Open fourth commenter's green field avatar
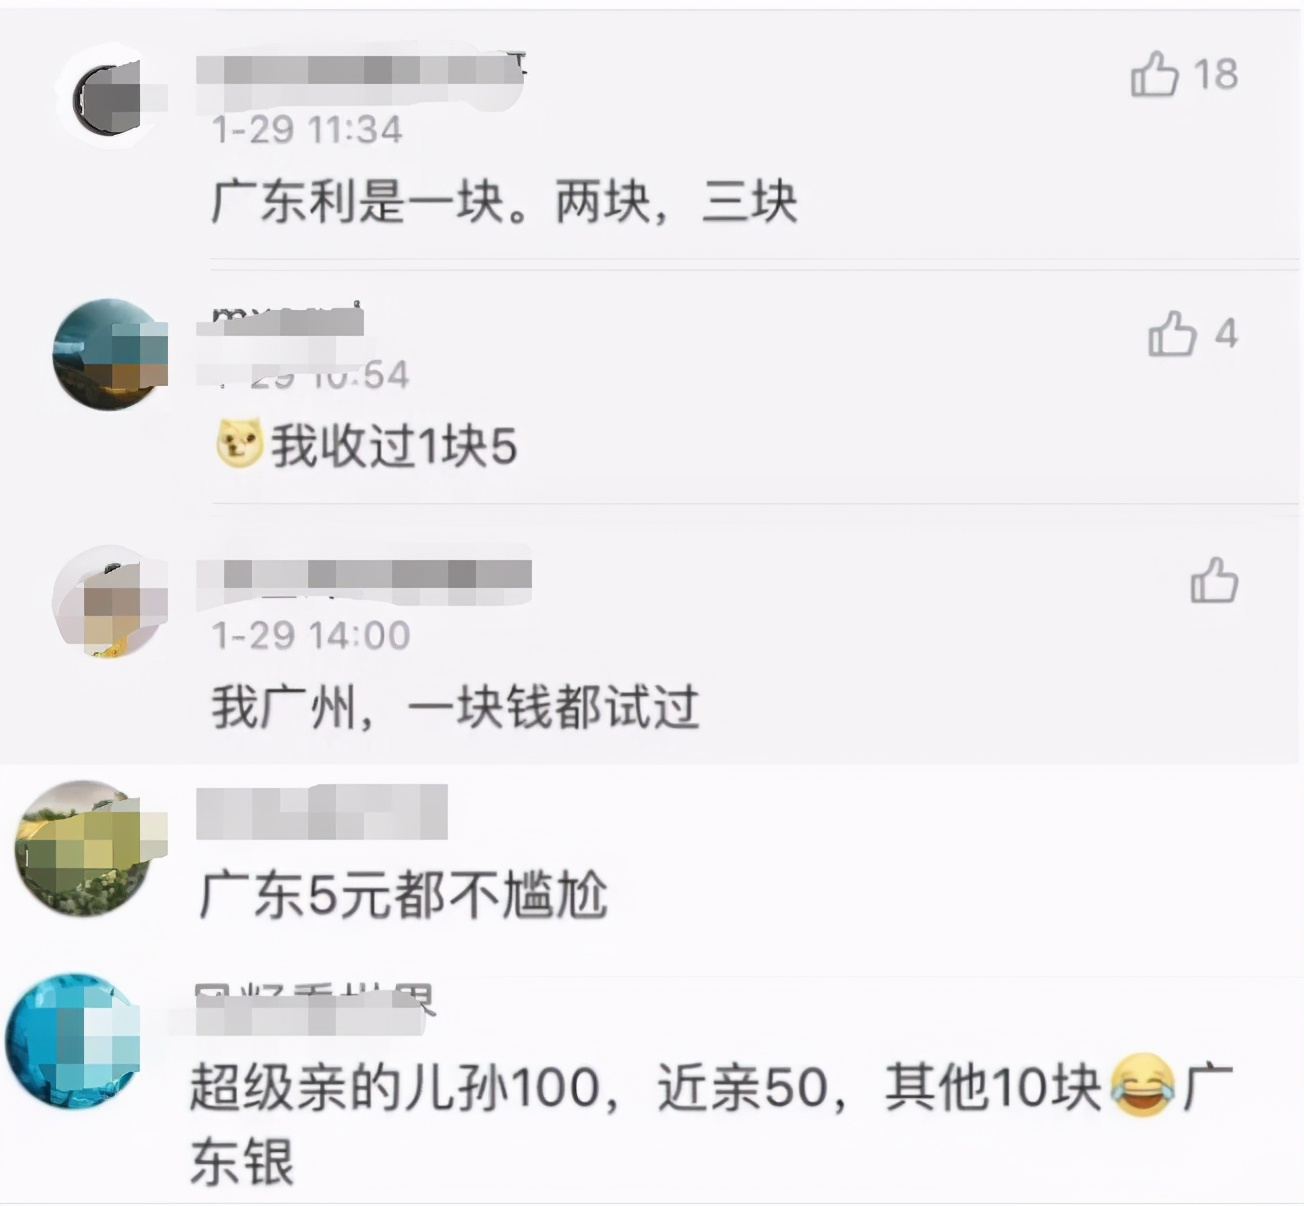 tap(86, 849)
